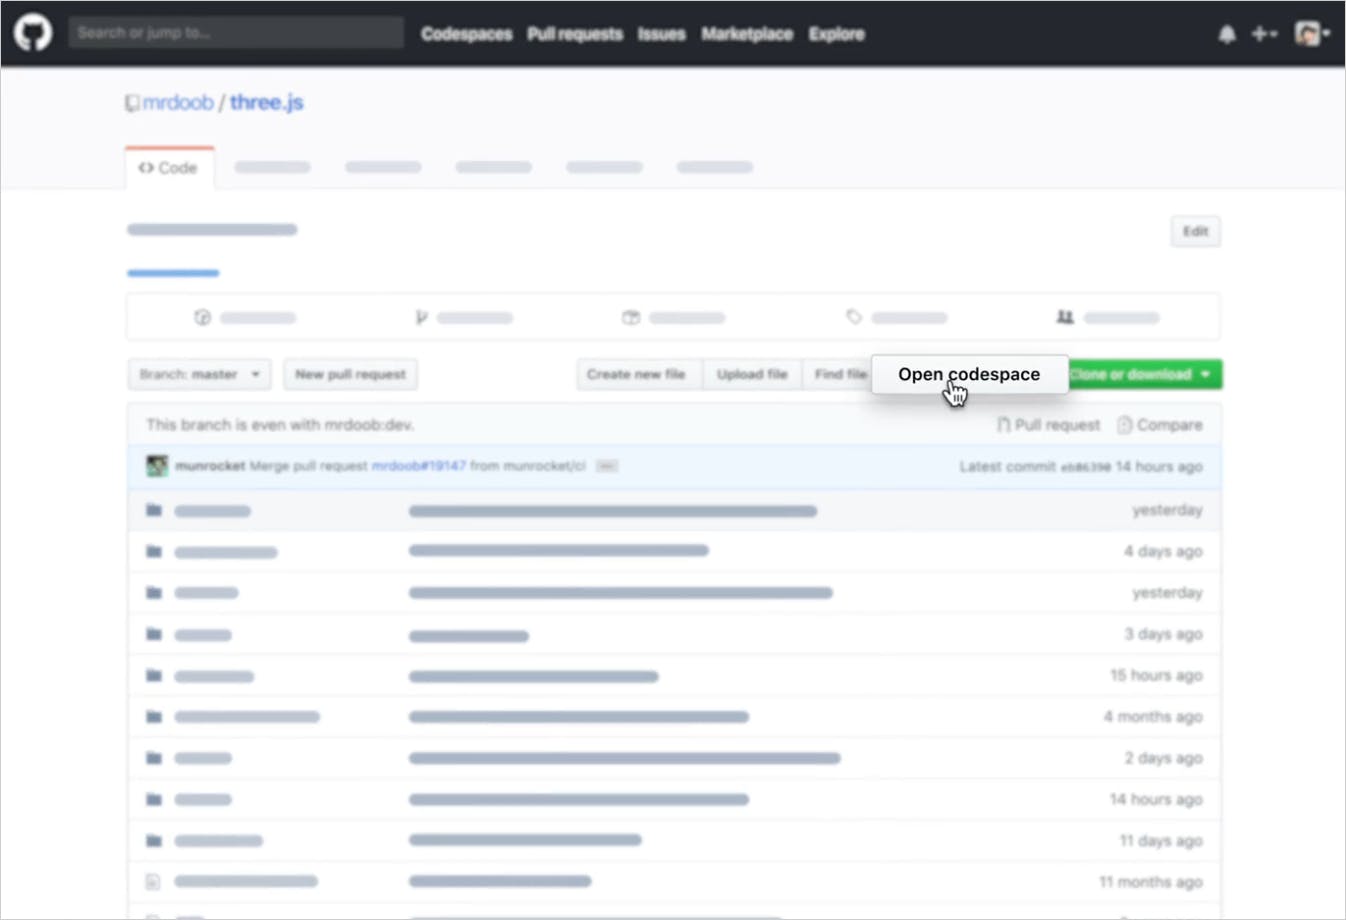The height and width of the screenshot is (920, 1346).
Task: Click the folder icon in the 15 hours ago row
Action: click(x=154, y=676)
